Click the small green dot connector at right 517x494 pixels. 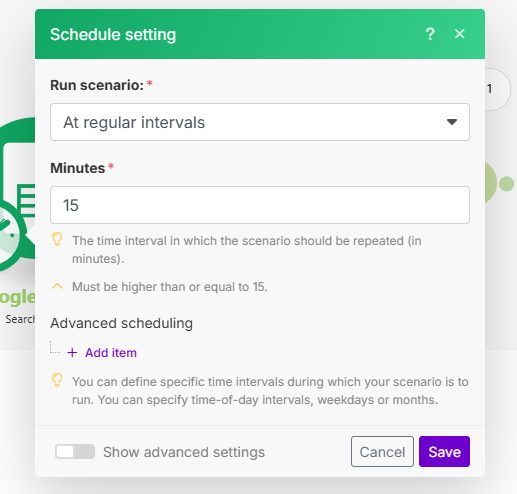pos(507,184)
